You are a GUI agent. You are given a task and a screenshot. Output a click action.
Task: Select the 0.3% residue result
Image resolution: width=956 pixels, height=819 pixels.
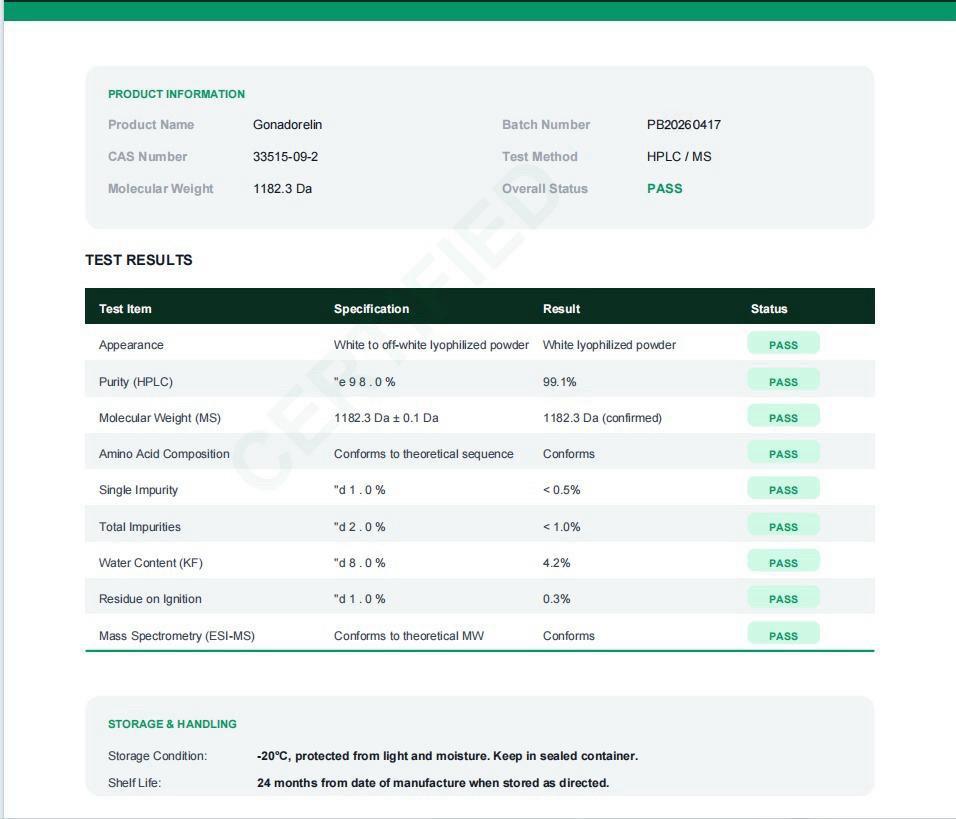tap(556, 599)
